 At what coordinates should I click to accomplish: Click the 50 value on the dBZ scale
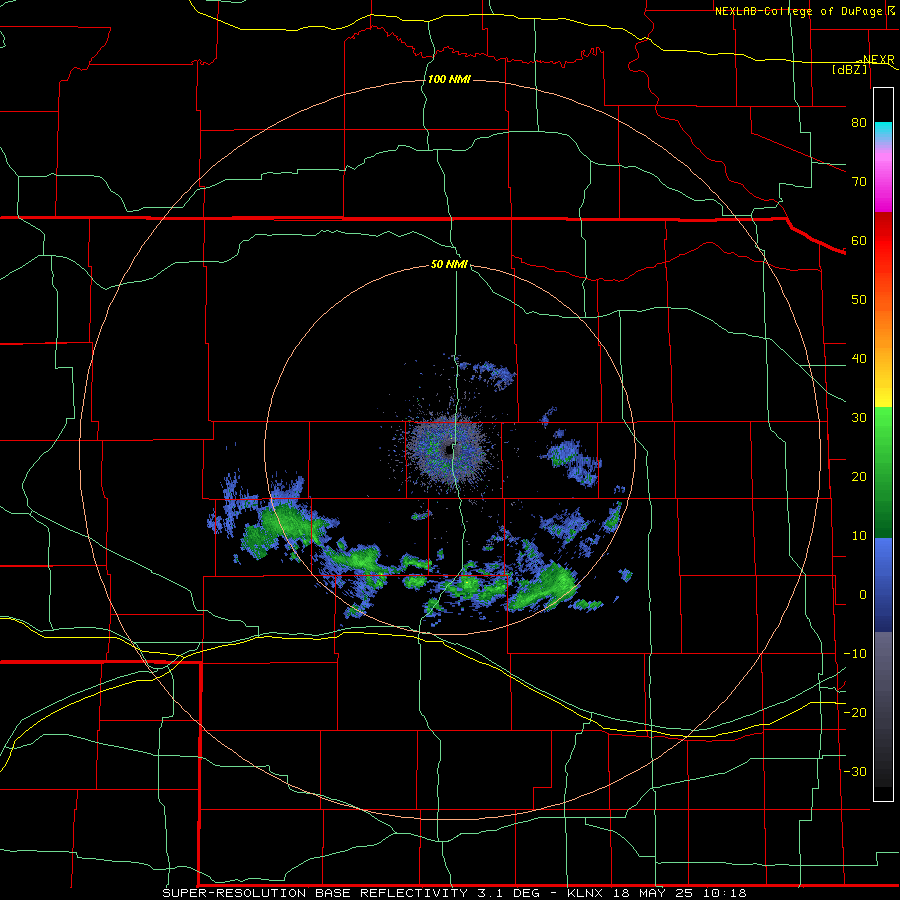click(859, 300)
